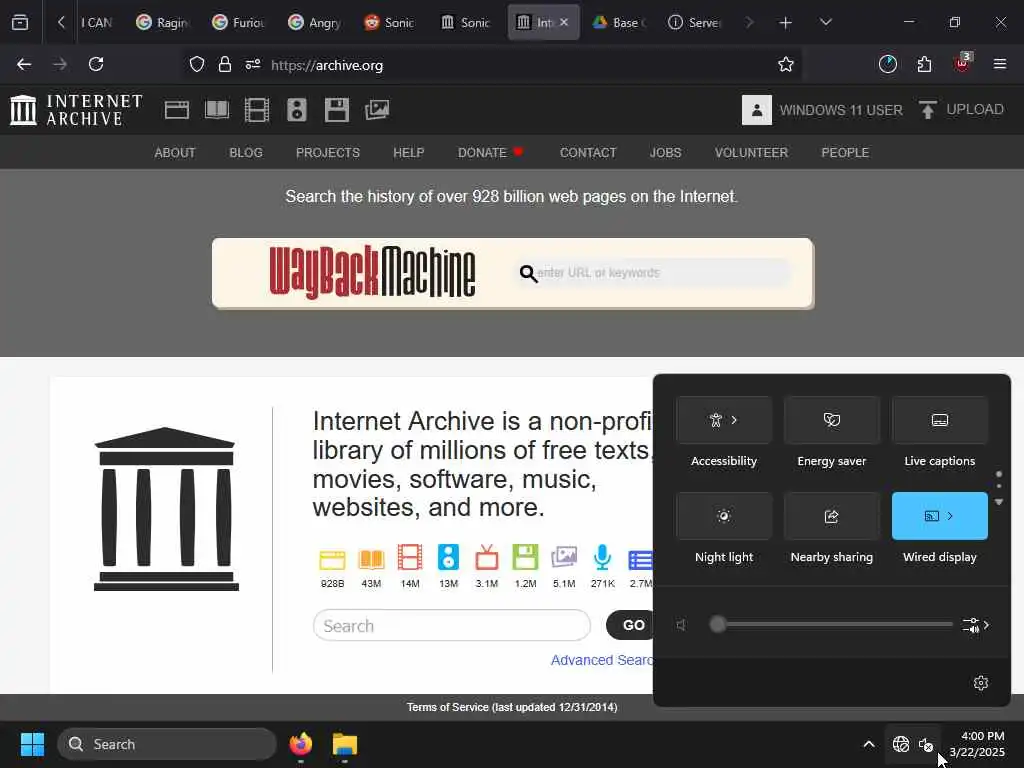List all tabs dropdown arrow
The width and height of the screenshot is (1024, 768).
pos(826,22)
